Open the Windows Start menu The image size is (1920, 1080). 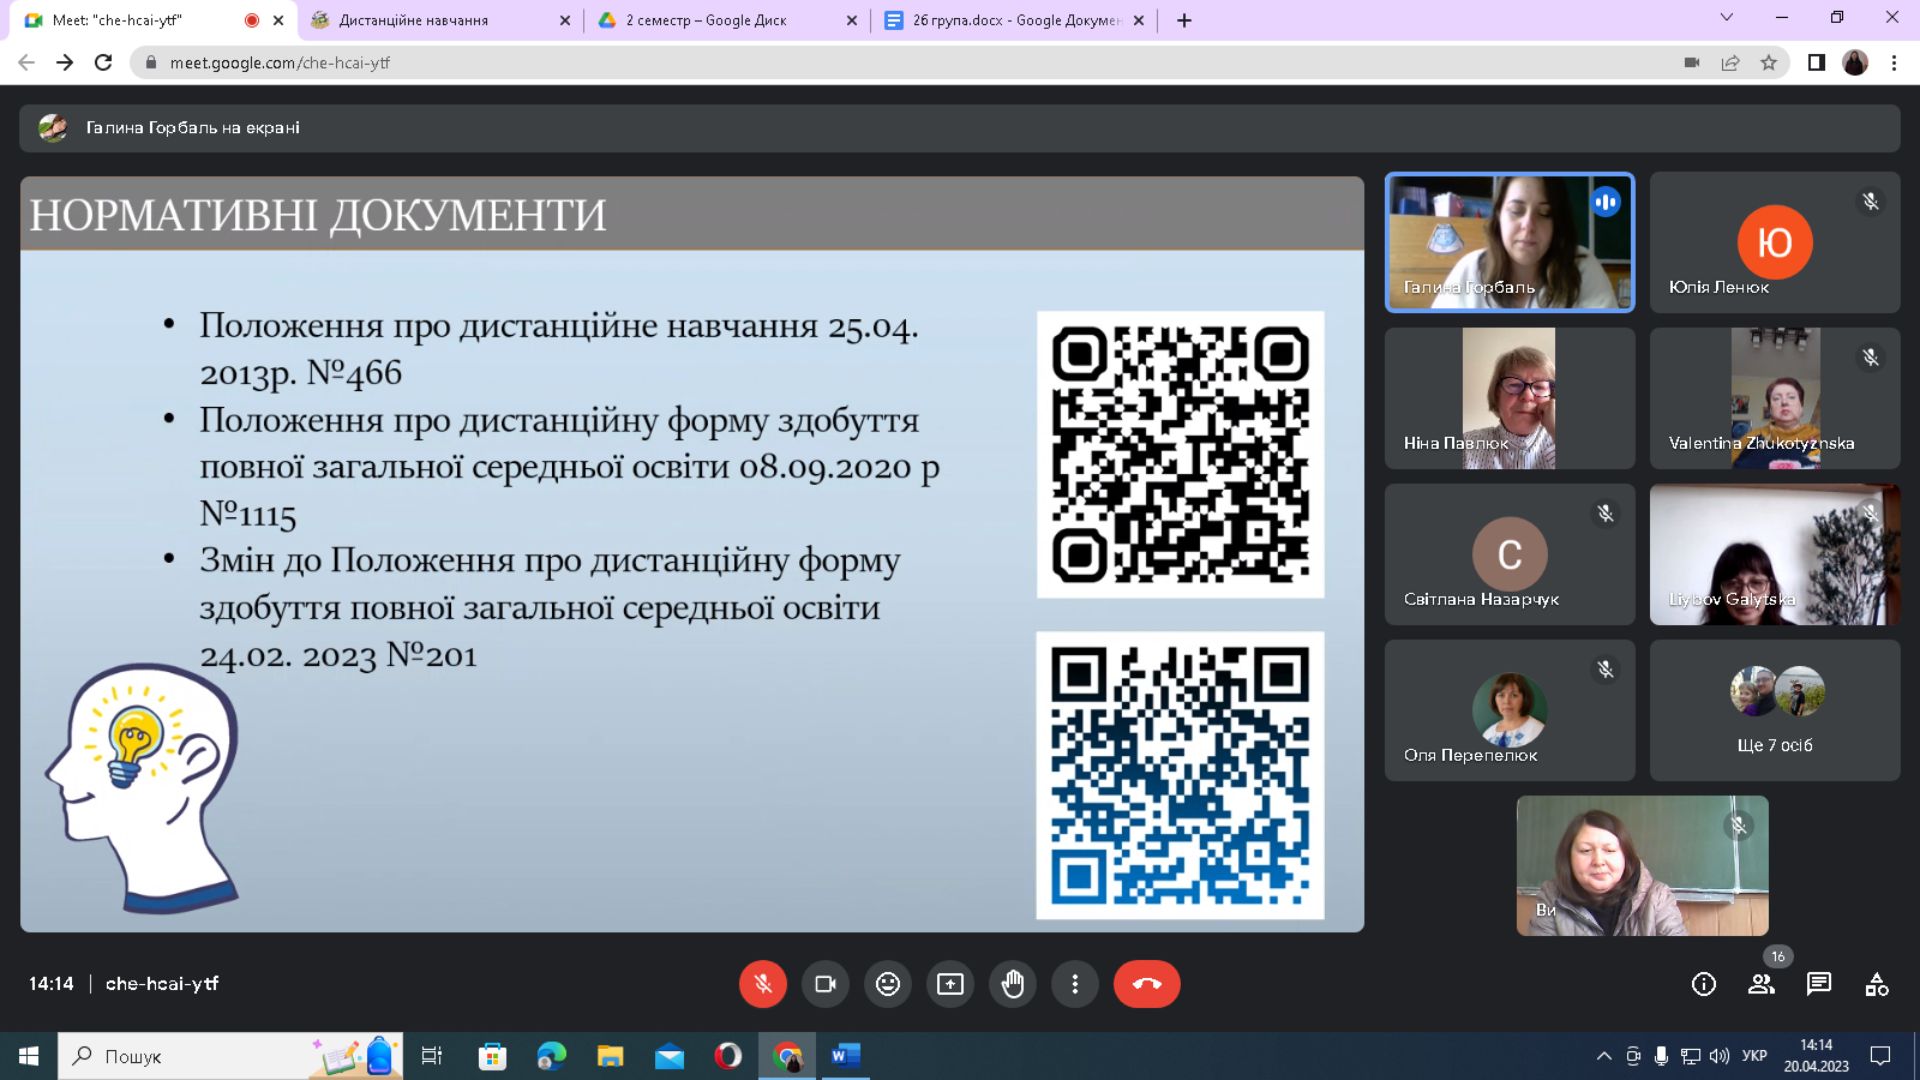pos(28,1056)
